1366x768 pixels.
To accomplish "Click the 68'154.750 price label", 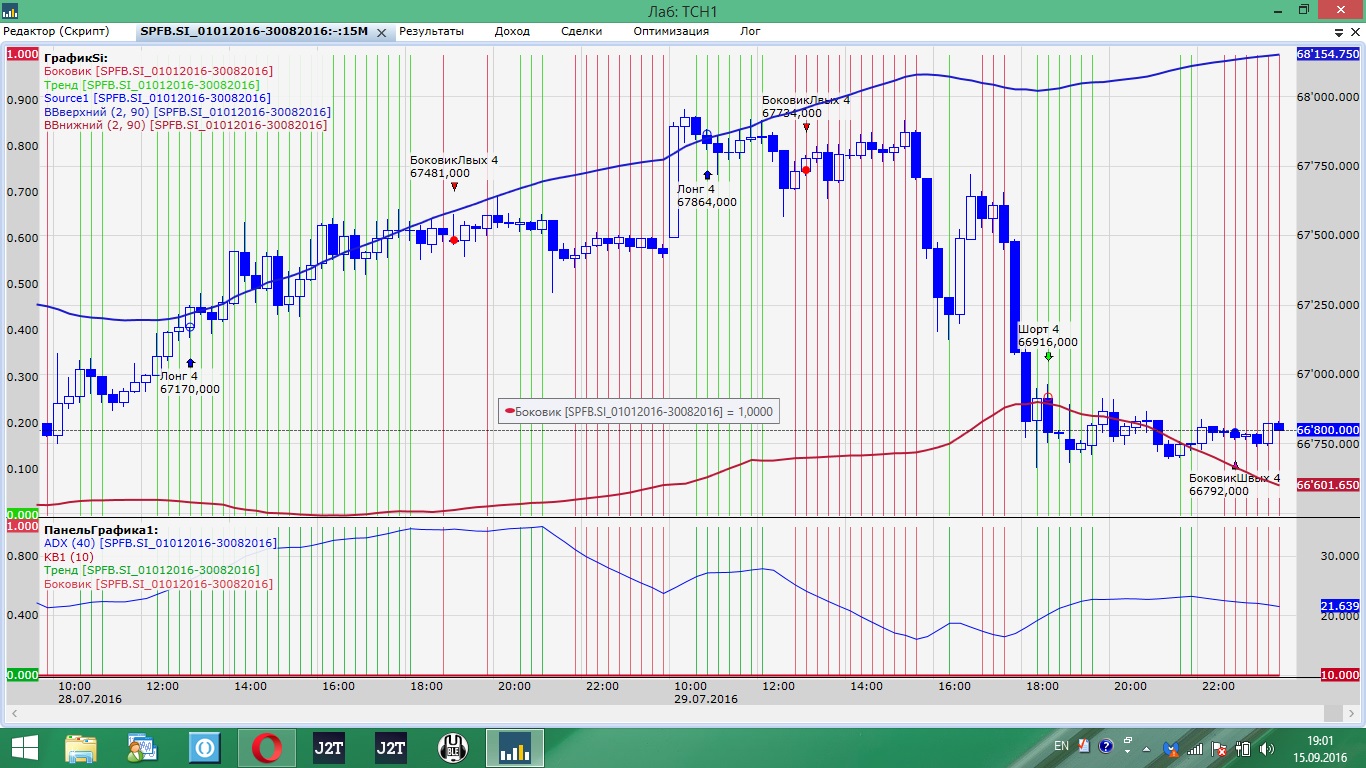I will (1328, 54).
